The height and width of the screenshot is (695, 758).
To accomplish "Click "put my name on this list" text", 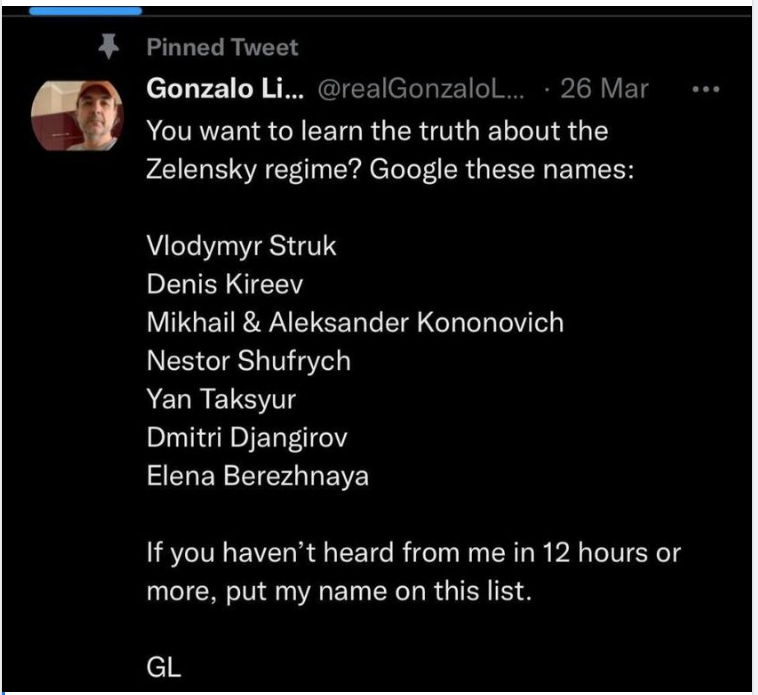I will click(x=339, y=591).
